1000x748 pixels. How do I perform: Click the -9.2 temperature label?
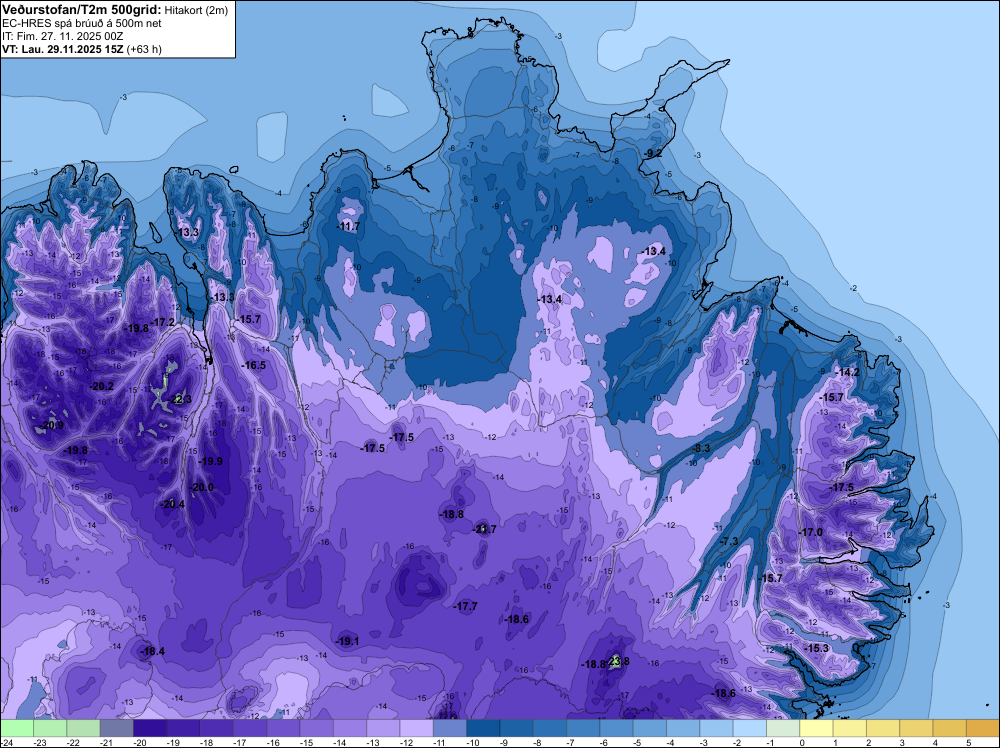(x=652, y=153)
